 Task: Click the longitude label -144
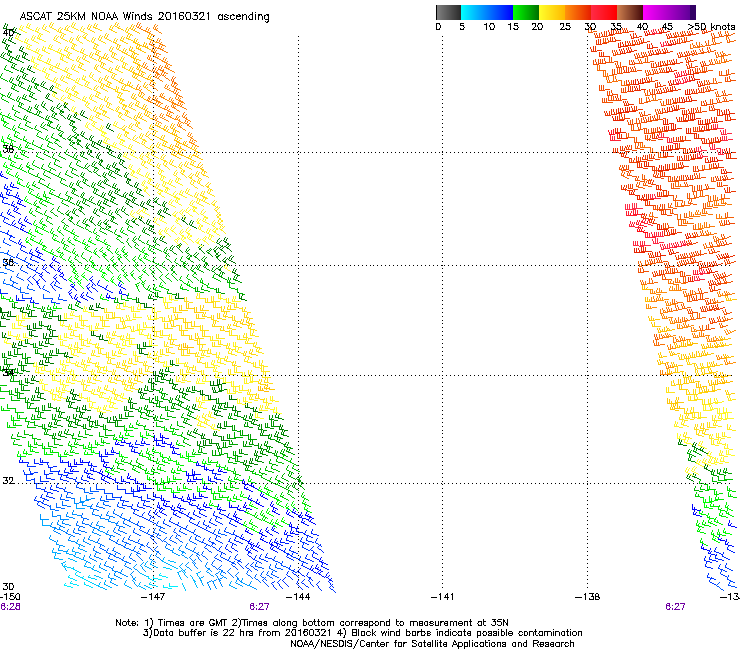(x=298, y=597)
